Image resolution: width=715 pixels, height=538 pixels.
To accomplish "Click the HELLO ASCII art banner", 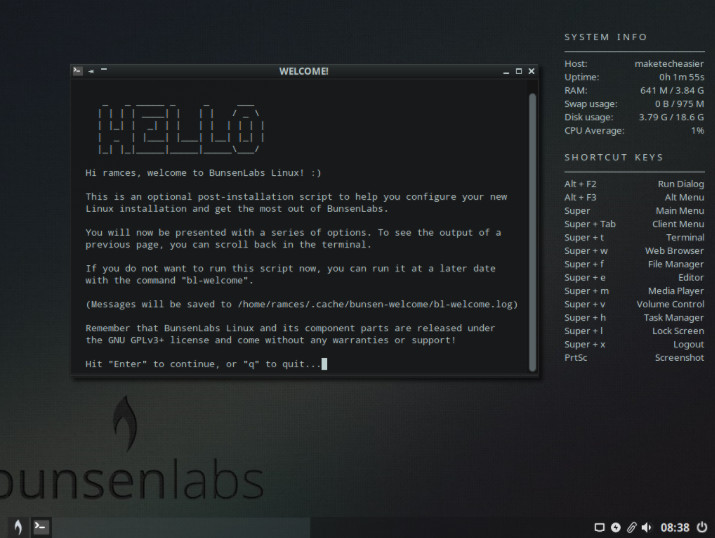I will (x=181, y=129).
